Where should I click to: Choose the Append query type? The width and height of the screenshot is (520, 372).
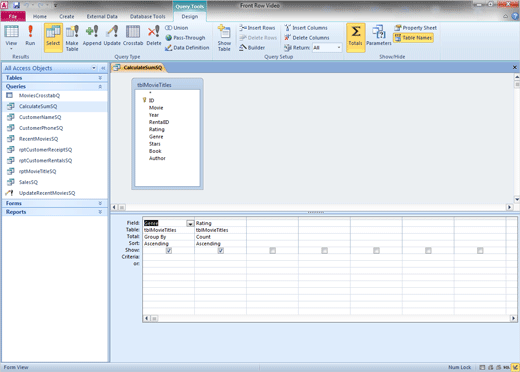pyautogui.click(x=92, y=35)
